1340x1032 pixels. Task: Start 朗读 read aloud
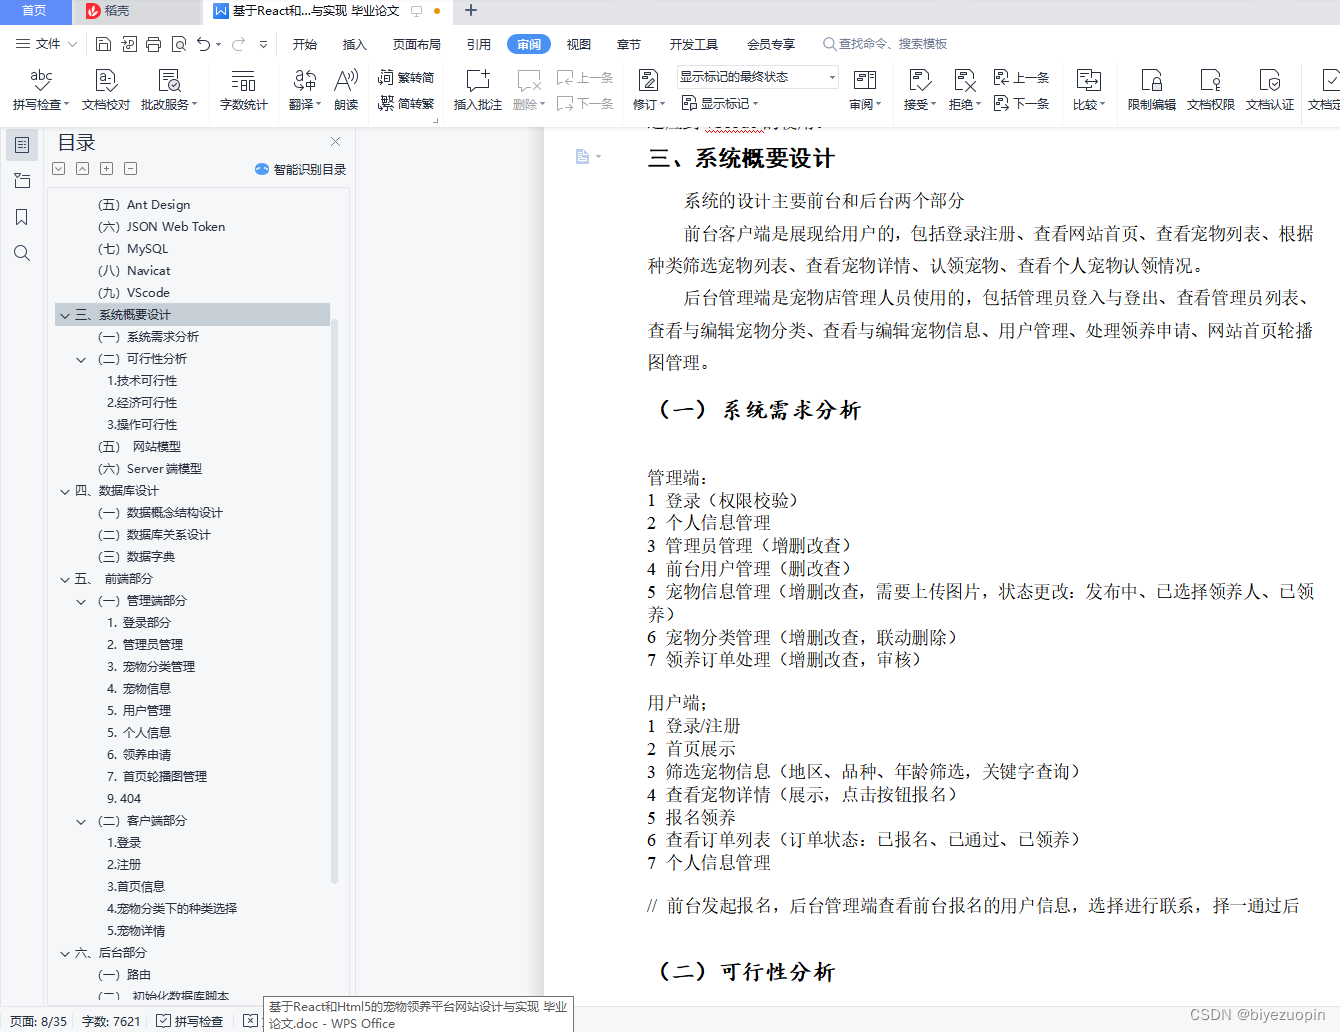click(346, 89)
